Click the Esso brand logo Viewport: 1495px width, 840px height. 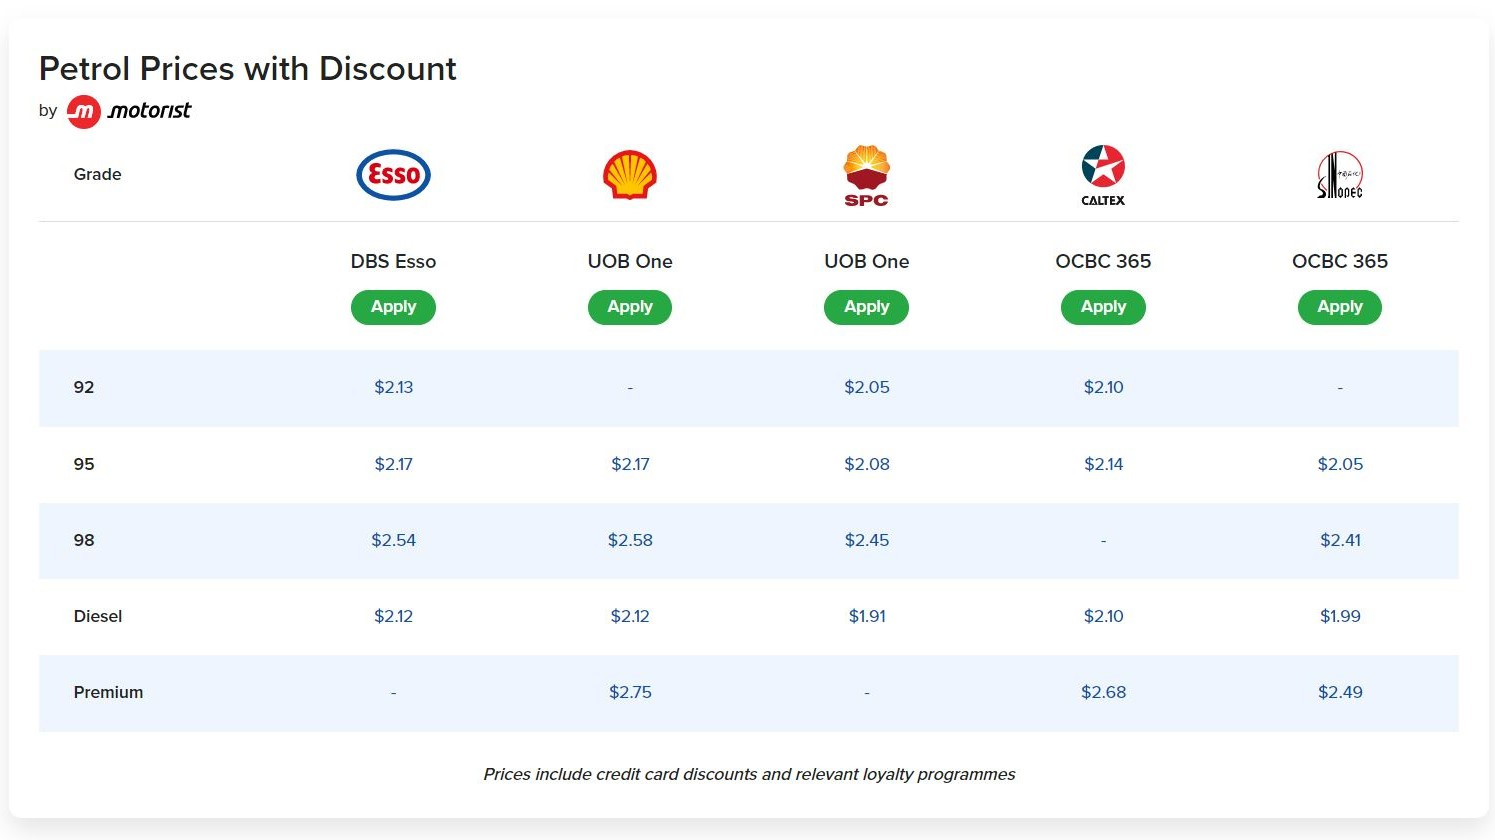pyautogui.click(x=393, y=174)
